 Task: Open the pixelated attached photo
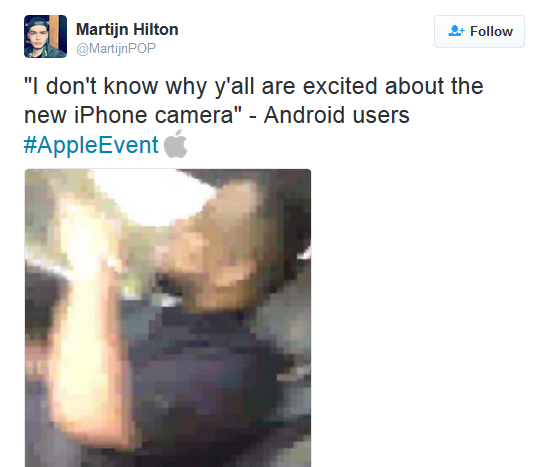[x=168, y=318]
